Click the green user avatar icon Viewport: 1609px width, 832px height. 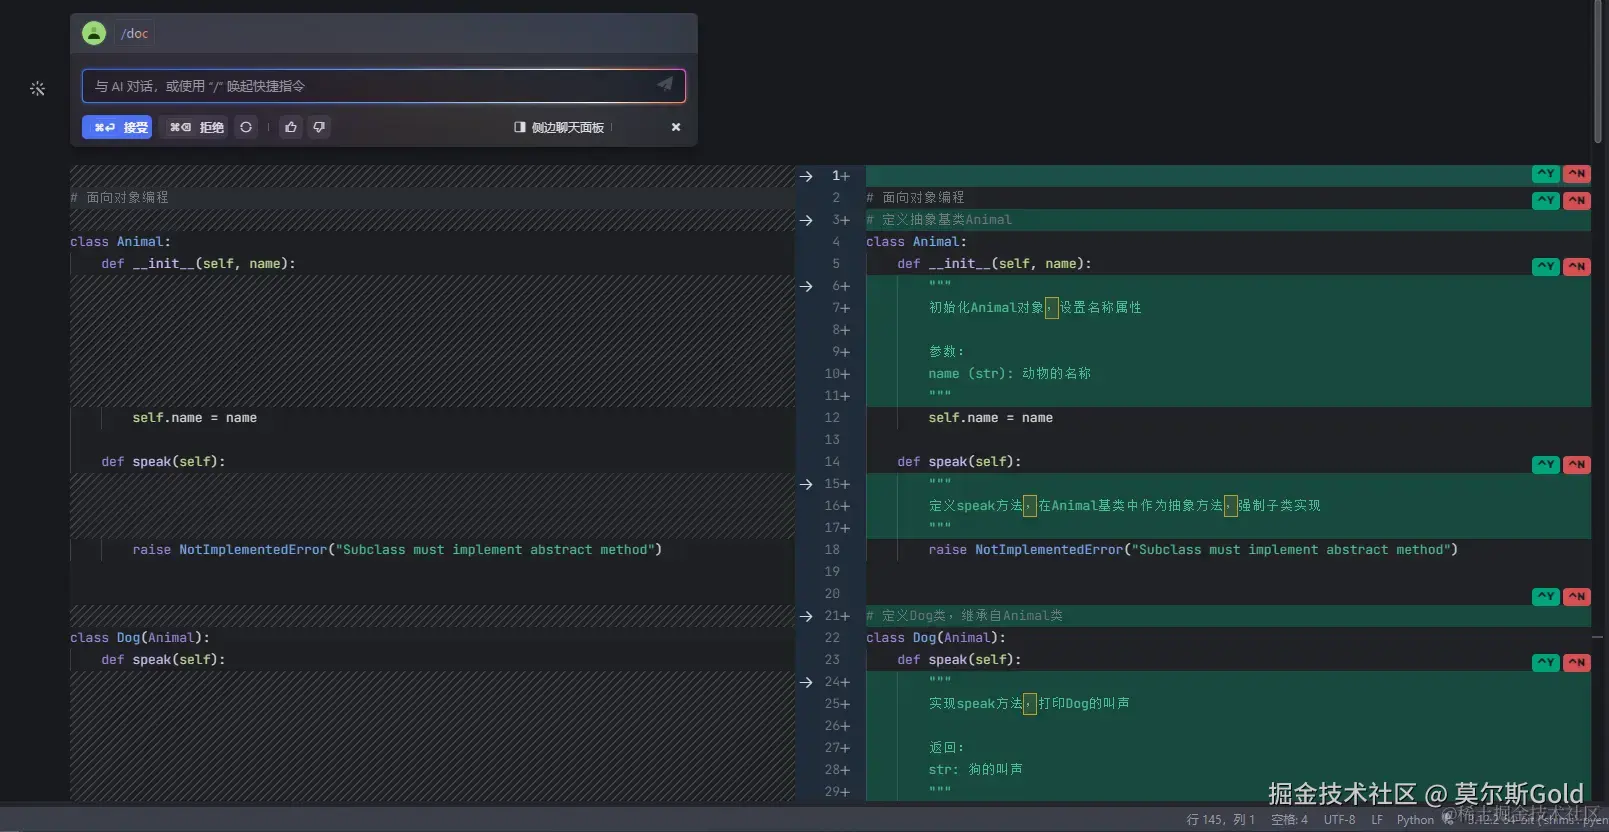(94, 33)
